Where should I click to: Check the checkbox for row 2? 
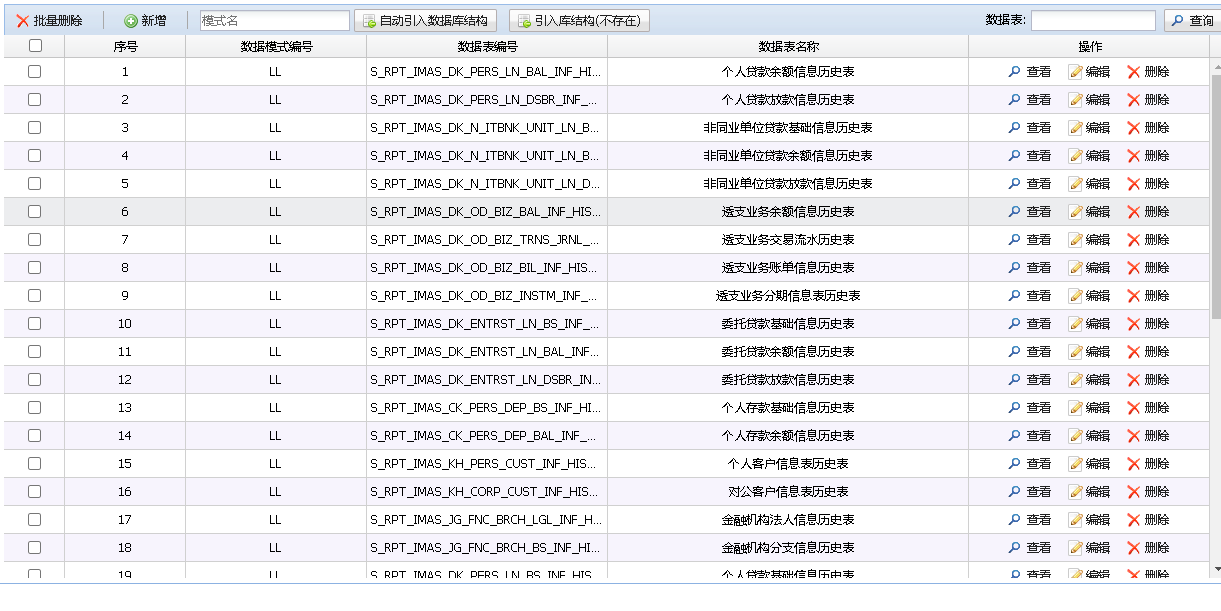pos(35,100)
